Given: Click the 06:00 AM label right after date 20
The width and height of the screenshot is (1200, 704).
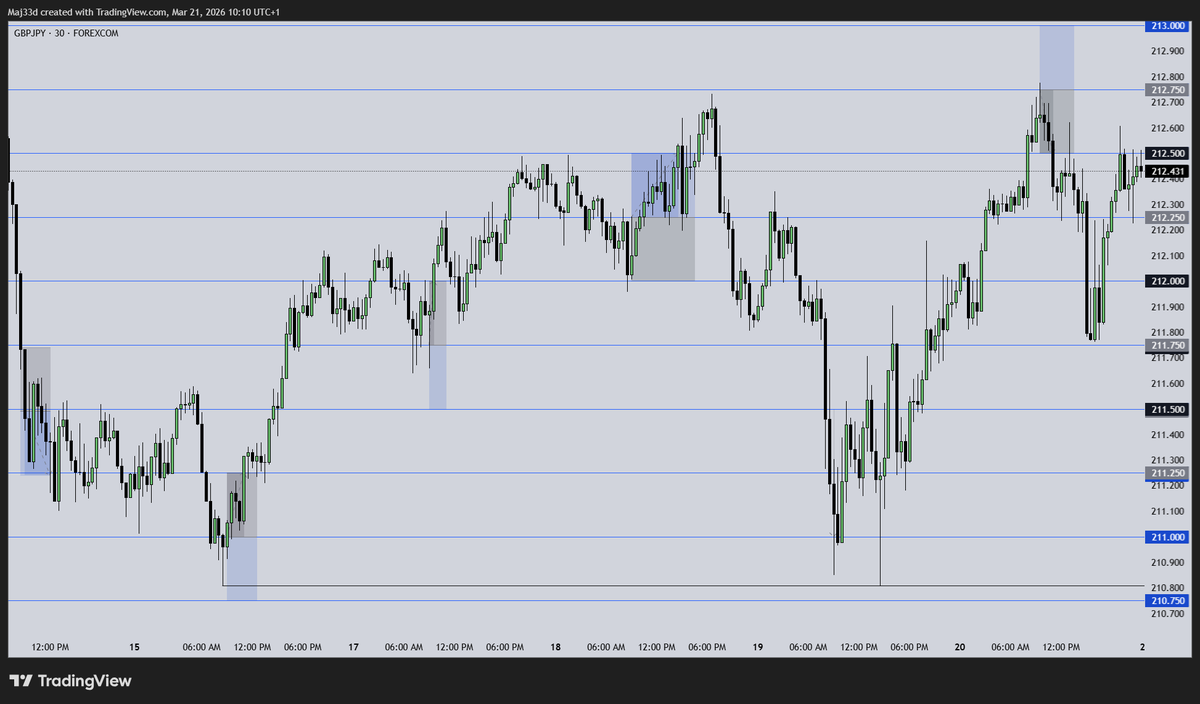Looking at the screenshot, I should click(1010, 647).
